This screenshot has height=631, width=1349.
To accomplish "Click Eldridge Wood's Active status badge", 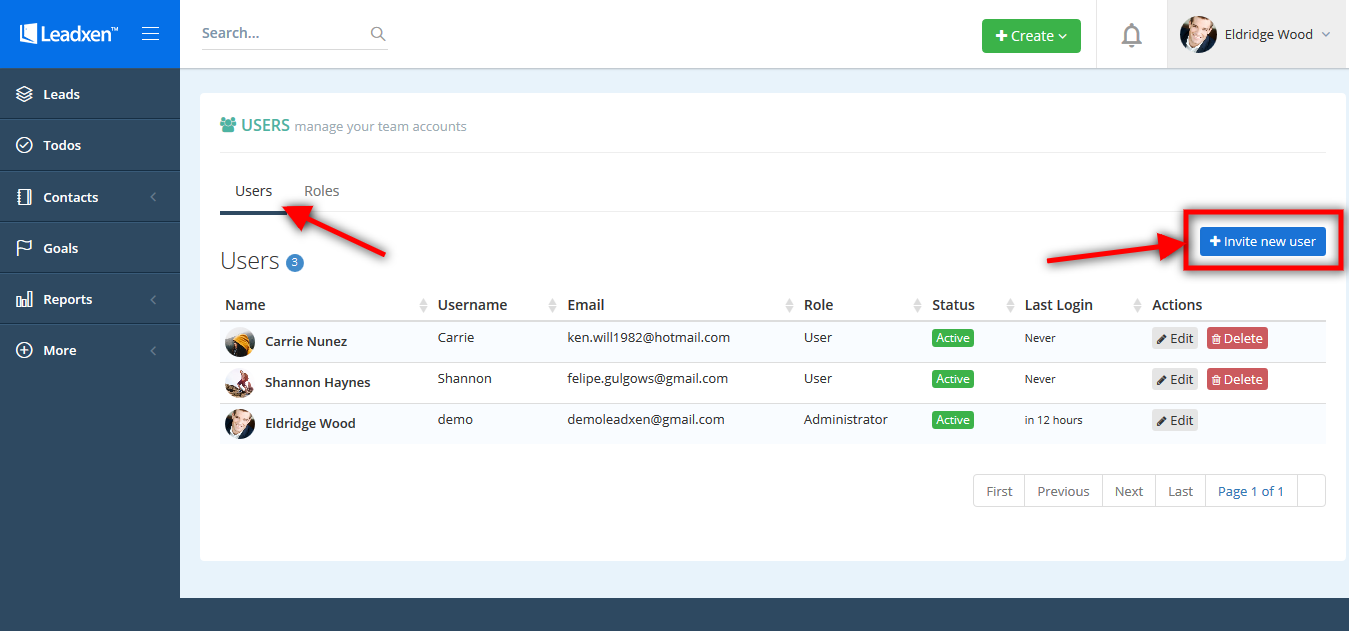I will (x=953, y=420).
